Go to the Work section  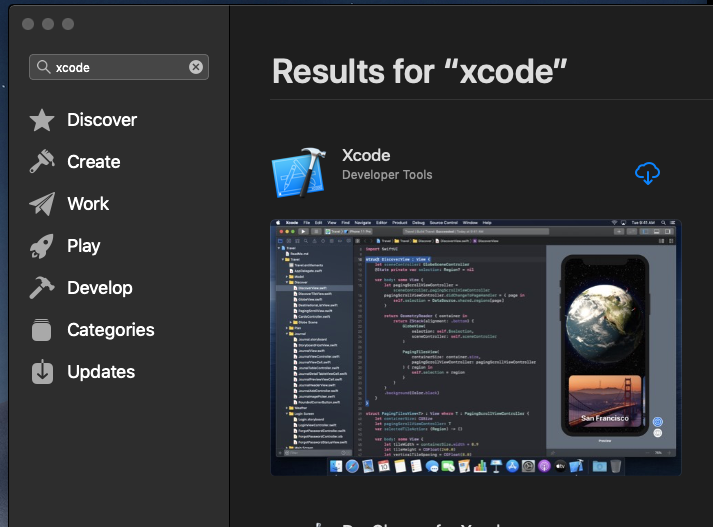[88, 204]
